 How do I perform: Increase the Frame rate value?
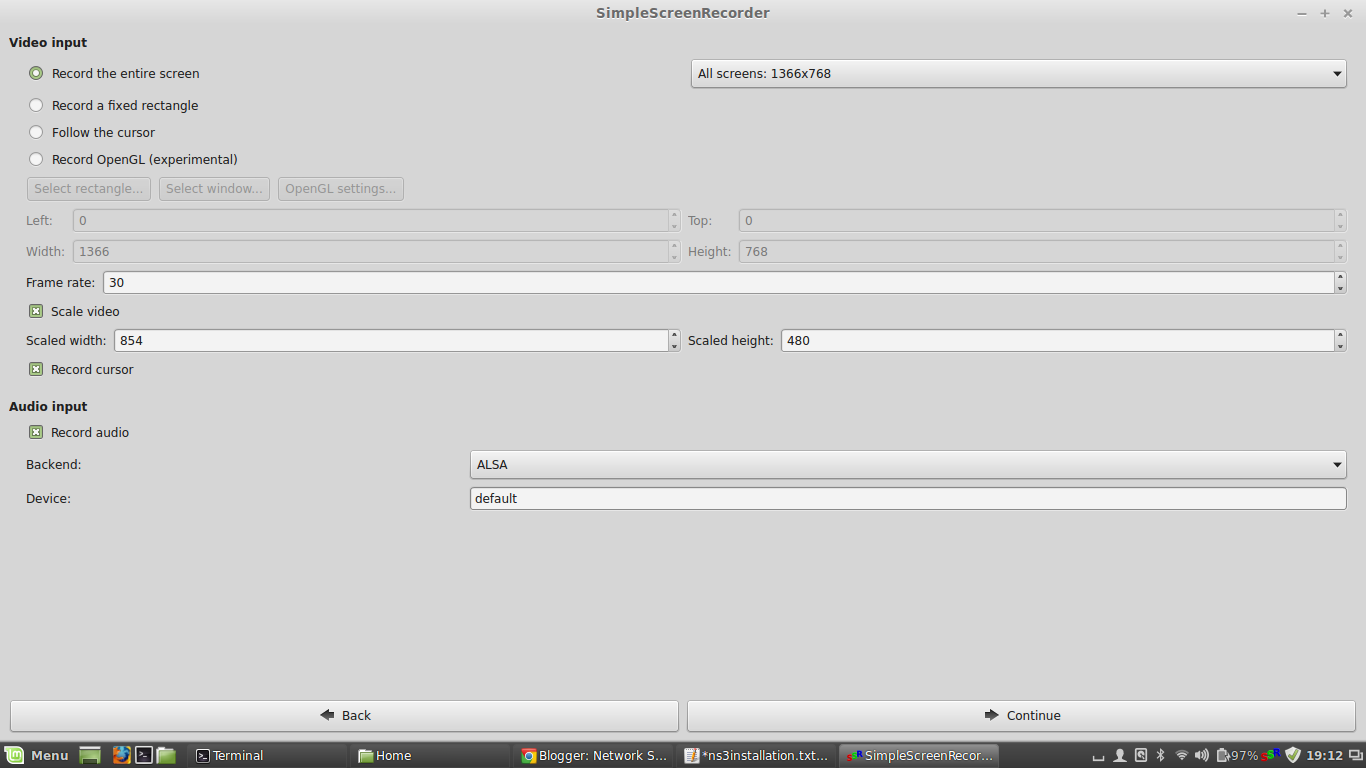[x=1340, y=277]
